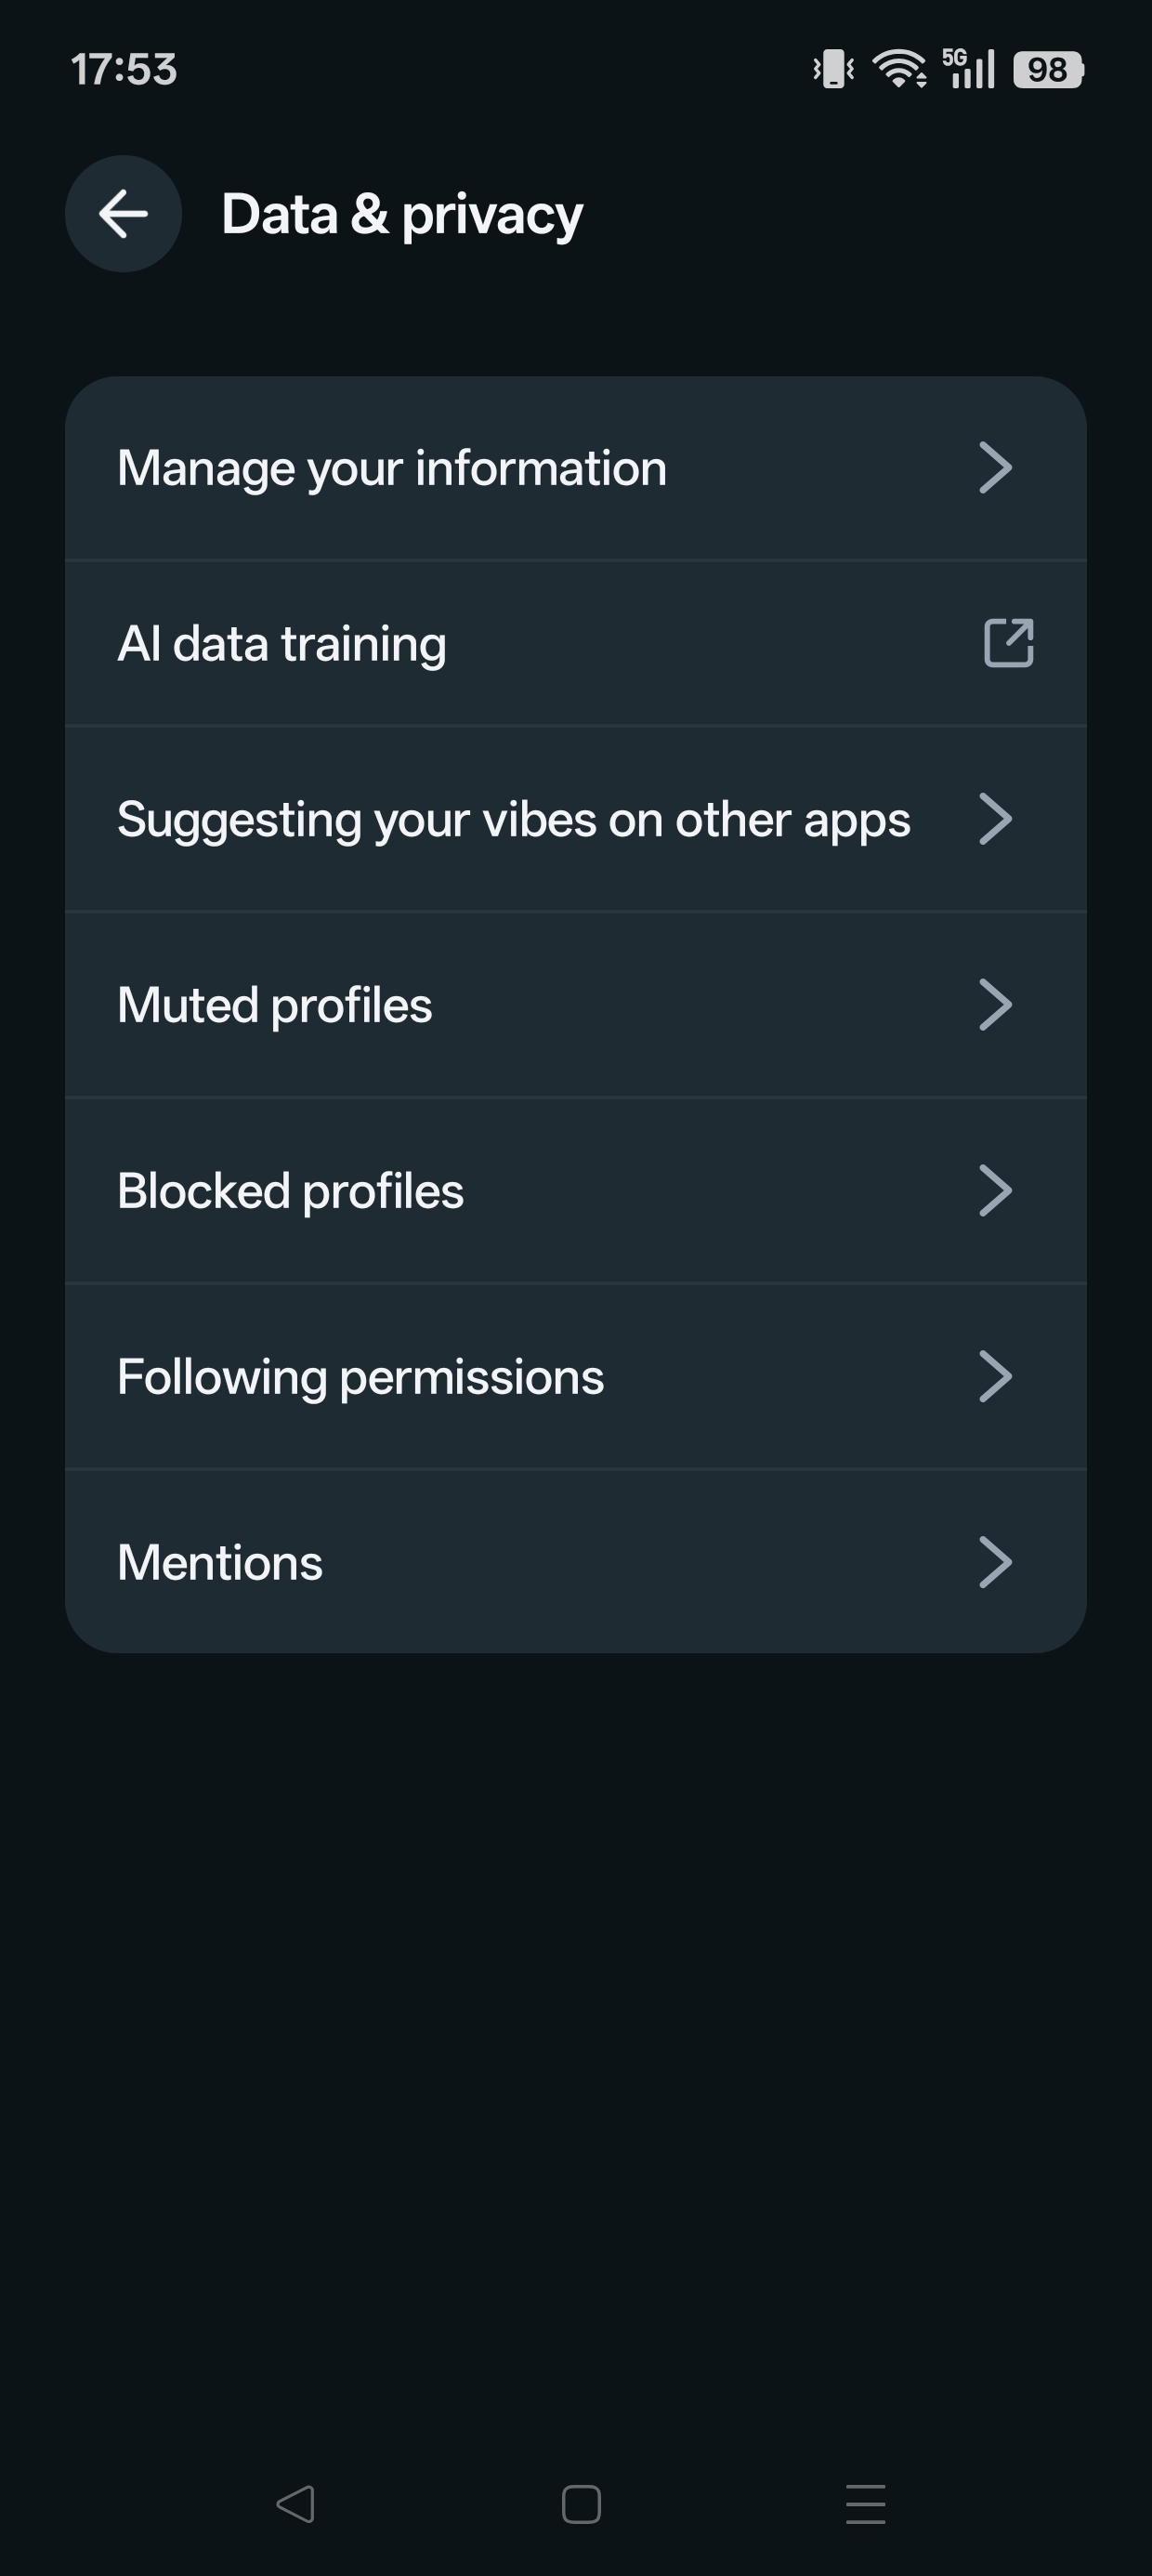Tap the back arrow button
The image size is (1152, 2576).
(x=123, y=214)
